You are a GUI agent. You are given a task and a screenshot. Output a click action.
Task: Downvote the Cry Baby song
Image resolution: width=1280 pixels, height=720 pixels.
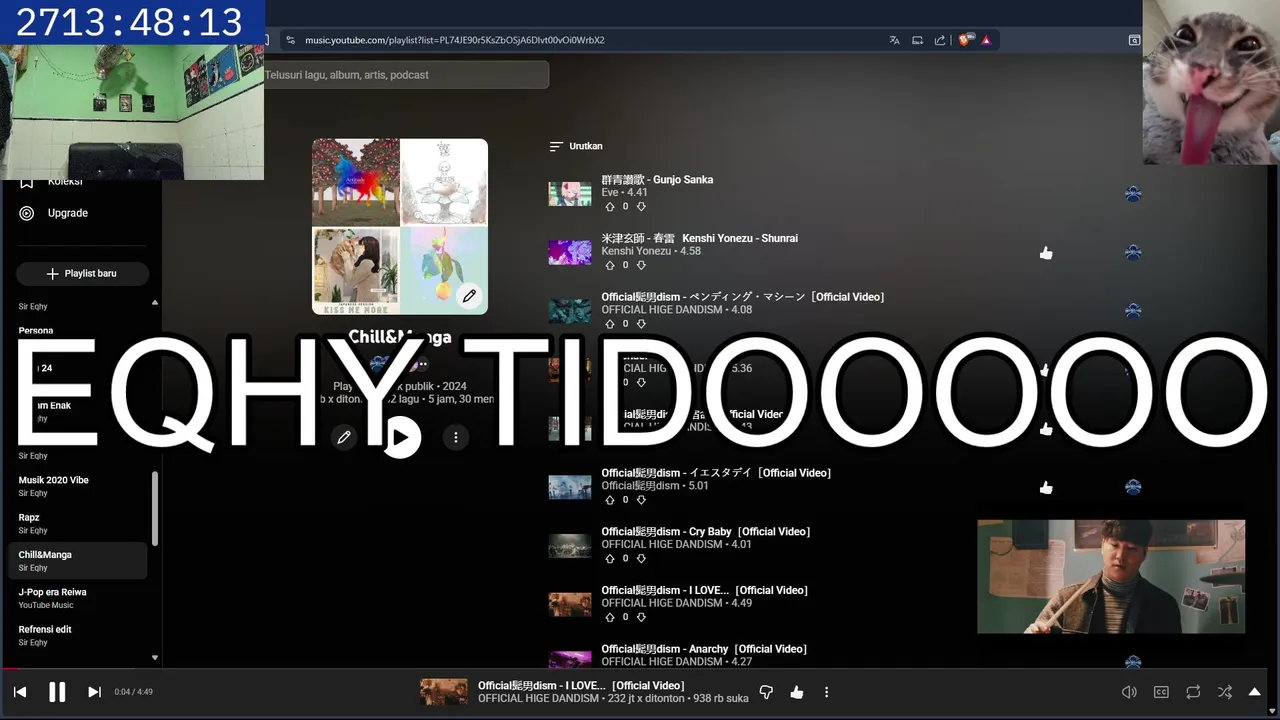[641, 559]
